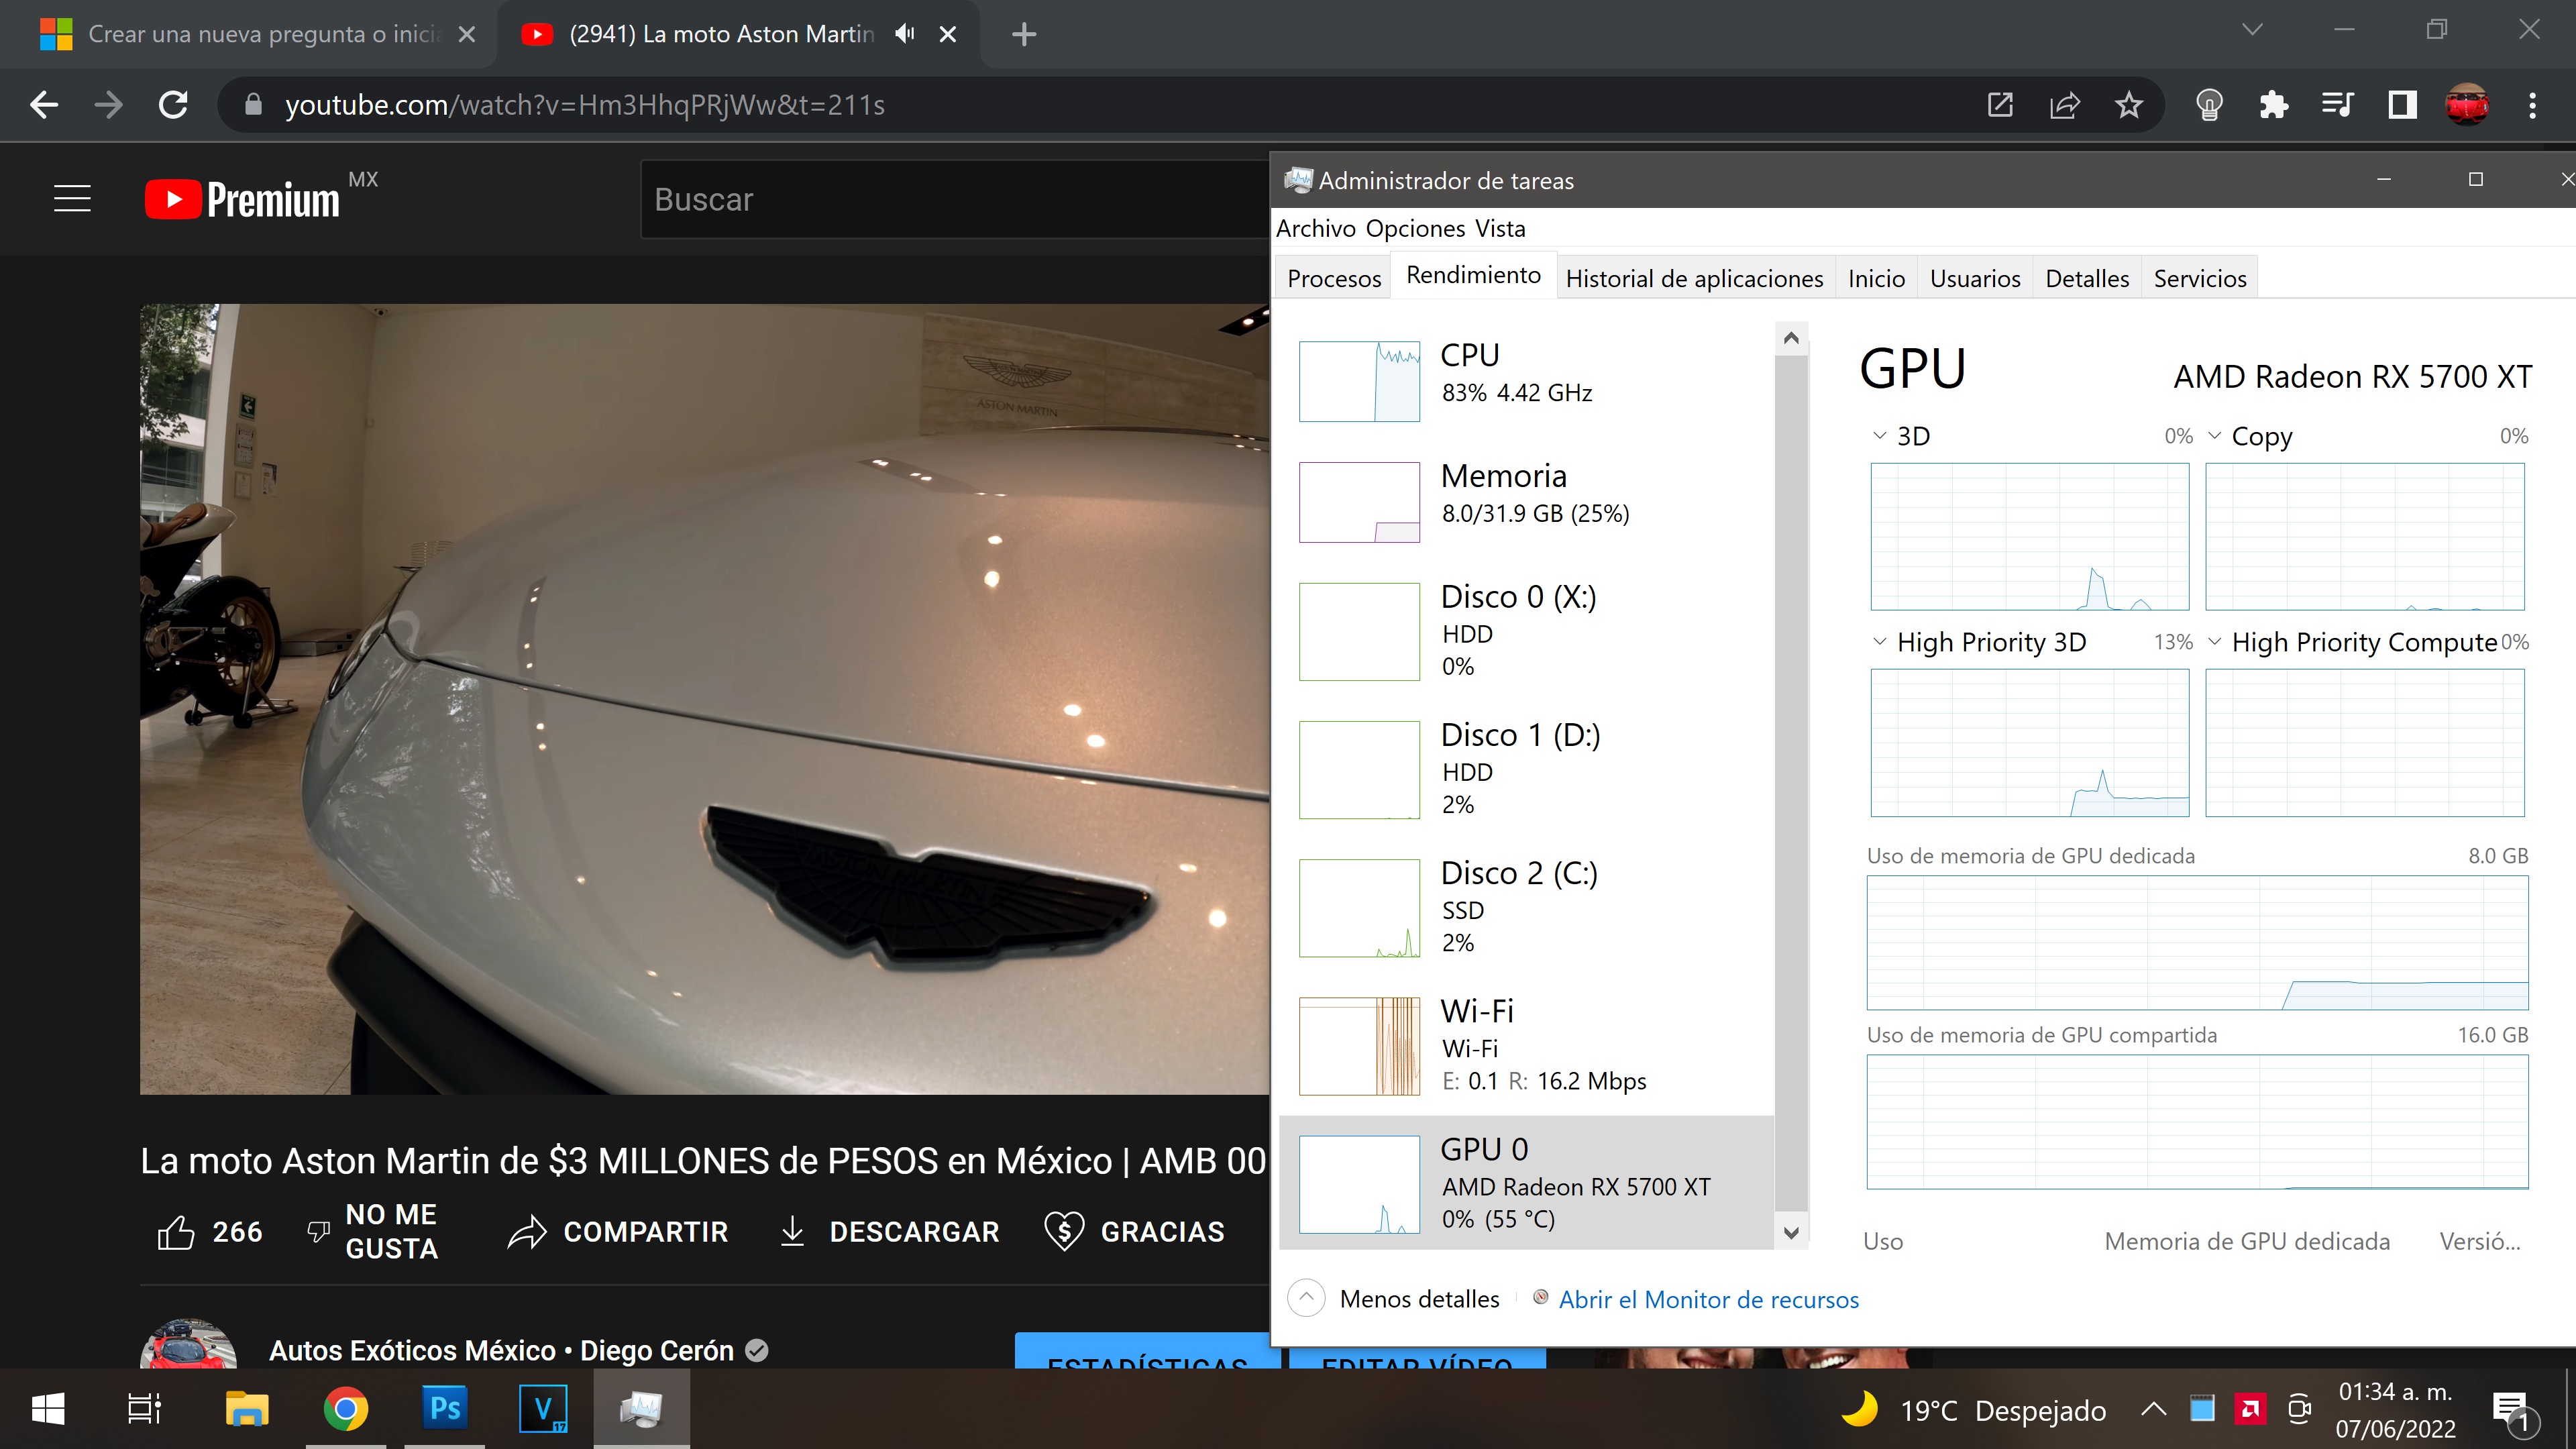
Task: Go back in Chrome browser
Action: pos(44,105)
